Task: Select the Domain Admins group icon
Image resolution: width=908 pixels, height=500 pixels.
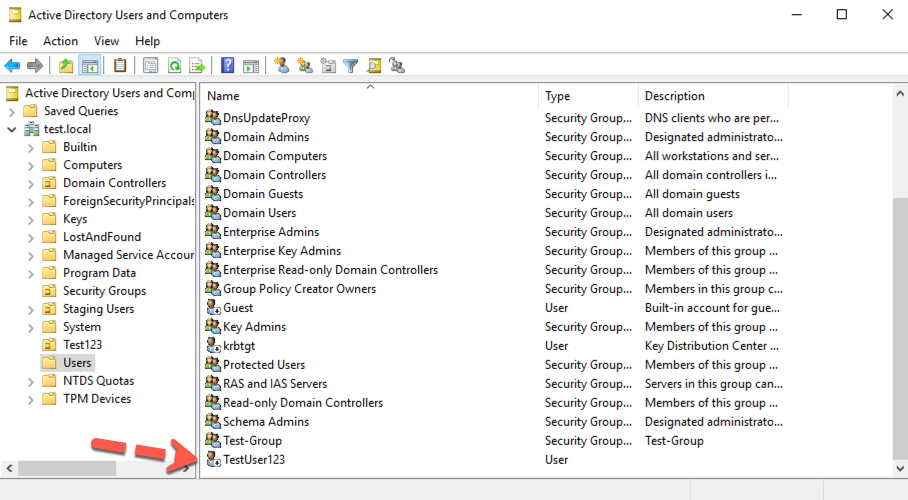Action: coord(213,136)
